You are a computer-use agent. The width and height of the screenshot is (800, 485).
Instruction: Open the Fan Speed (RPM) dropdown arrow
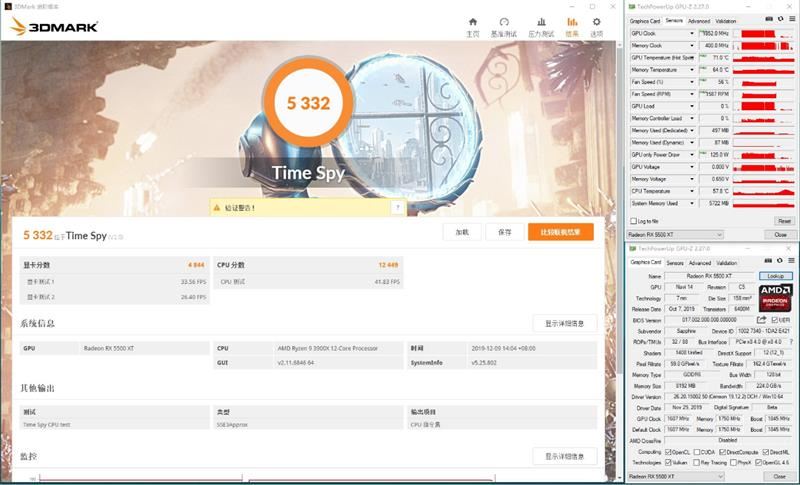692,94
